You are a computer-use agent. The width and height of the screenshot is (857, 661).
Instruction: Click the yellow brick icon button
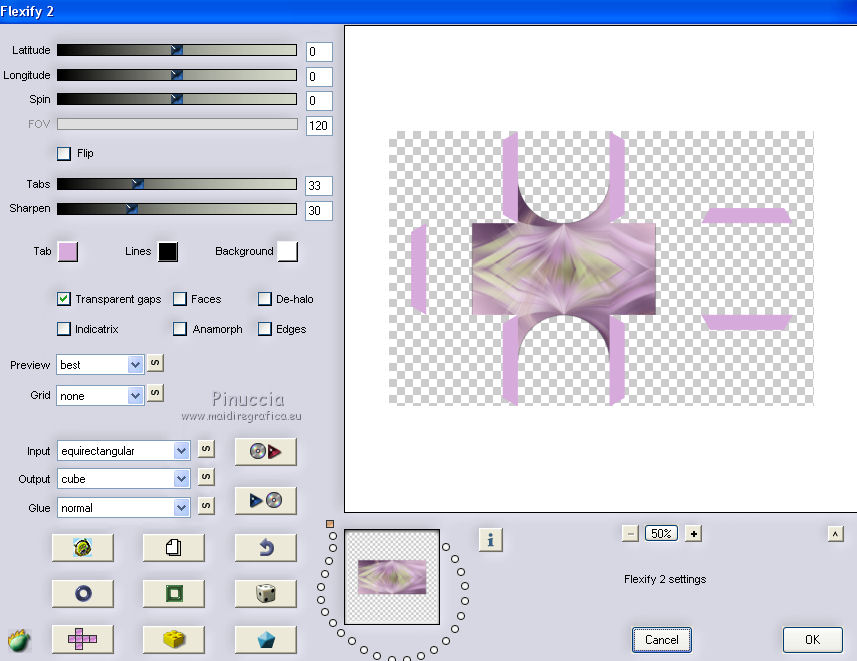(174, 639)
